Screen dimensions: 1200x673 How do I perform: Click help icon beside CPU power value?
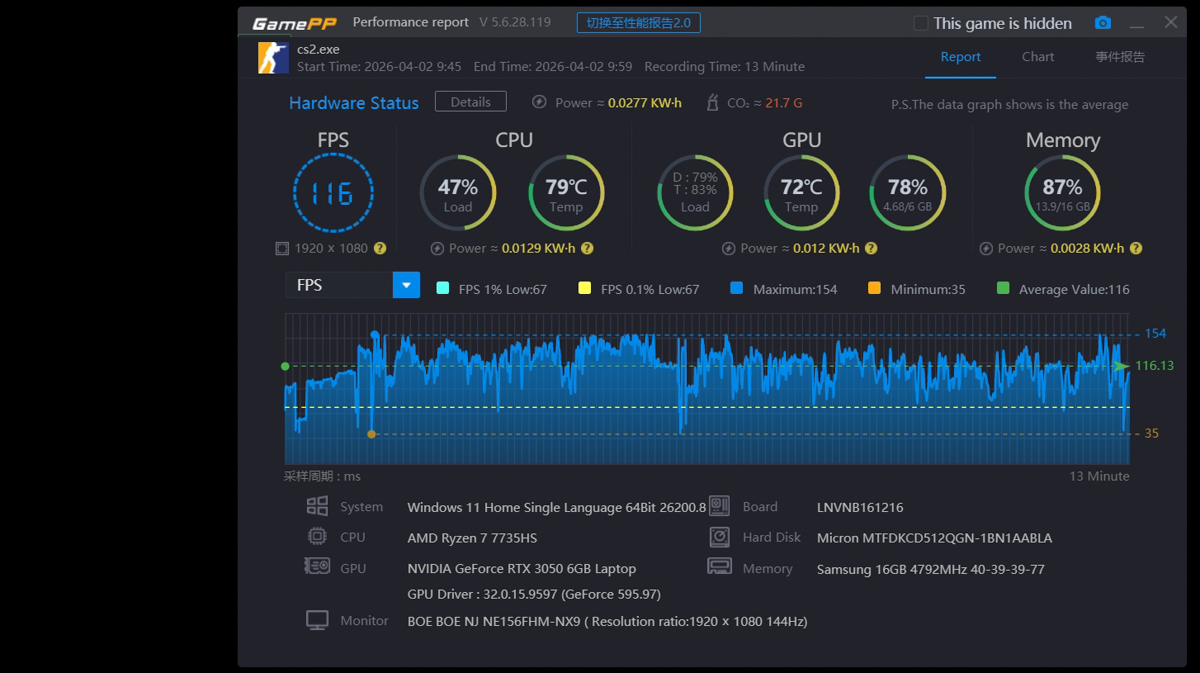tap(587, 248)
